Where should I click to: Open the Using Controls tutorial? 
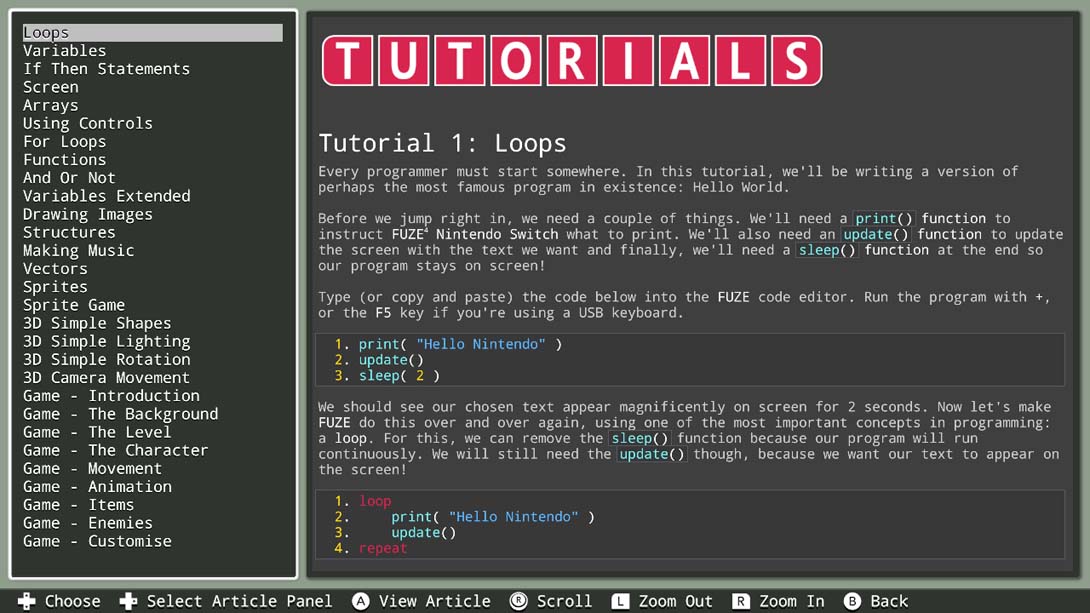click(x=88, y=123)
